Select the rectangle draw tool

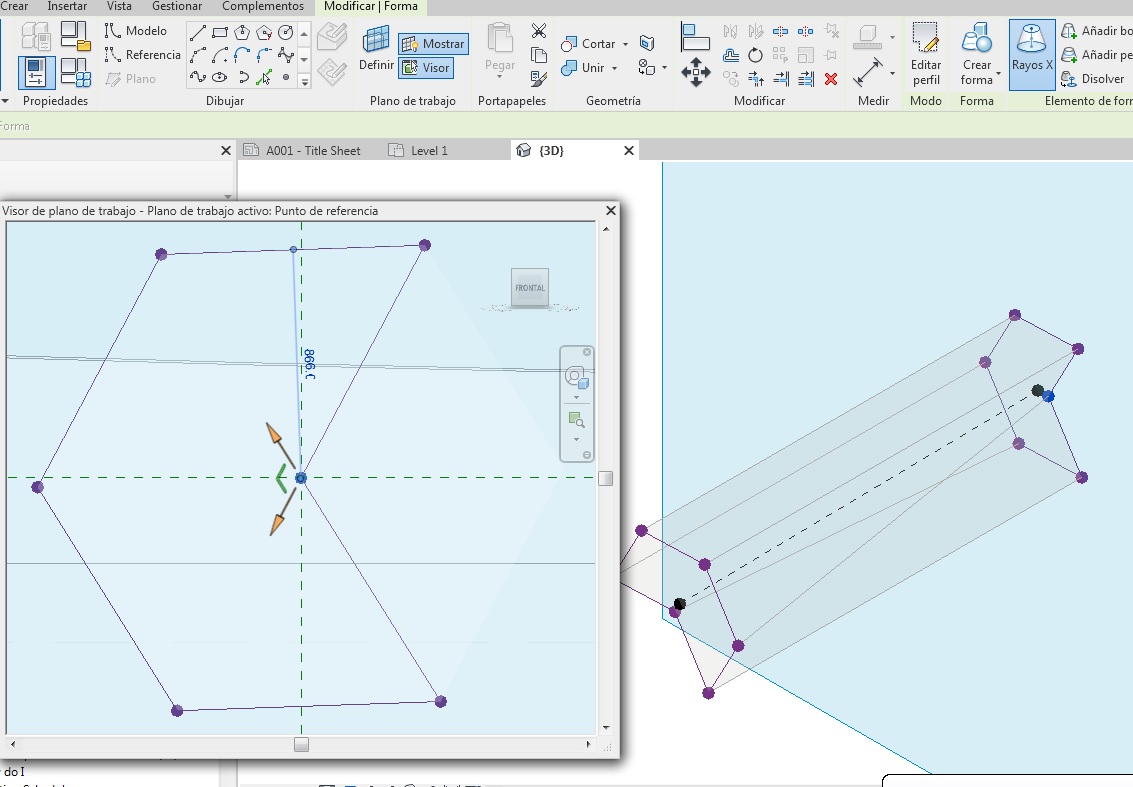click(x=221, y=33)
